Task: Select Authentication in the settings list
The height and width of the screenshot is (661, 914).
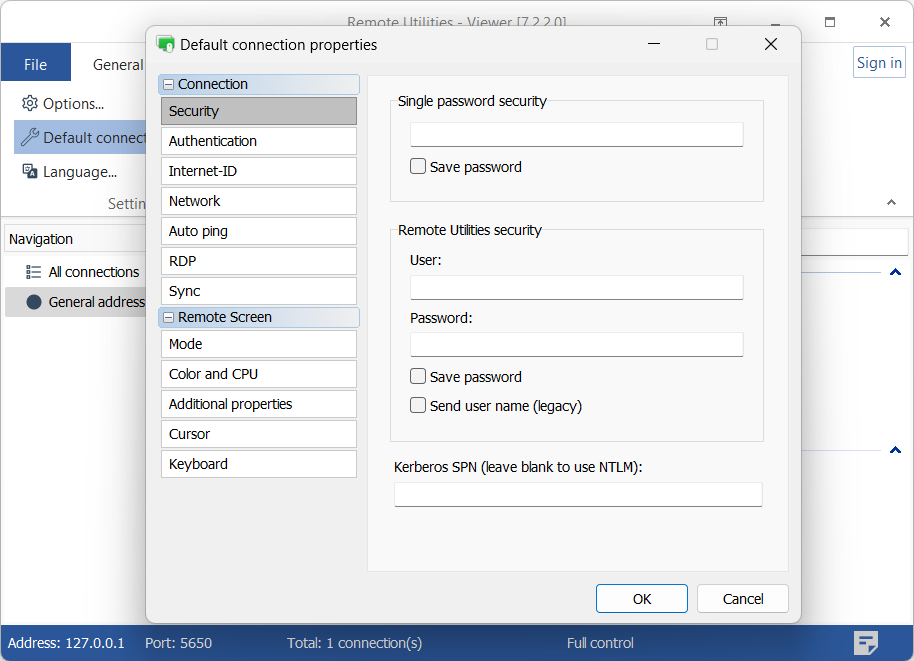Action: click(x=258, y=141)
